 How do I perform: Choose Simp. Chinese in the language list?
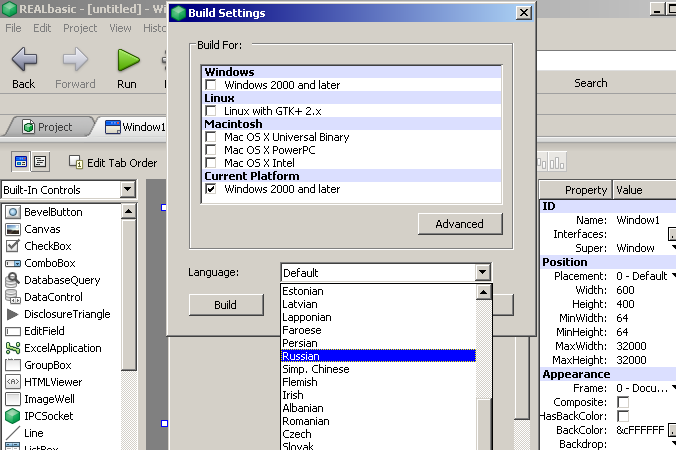point(378,369)
